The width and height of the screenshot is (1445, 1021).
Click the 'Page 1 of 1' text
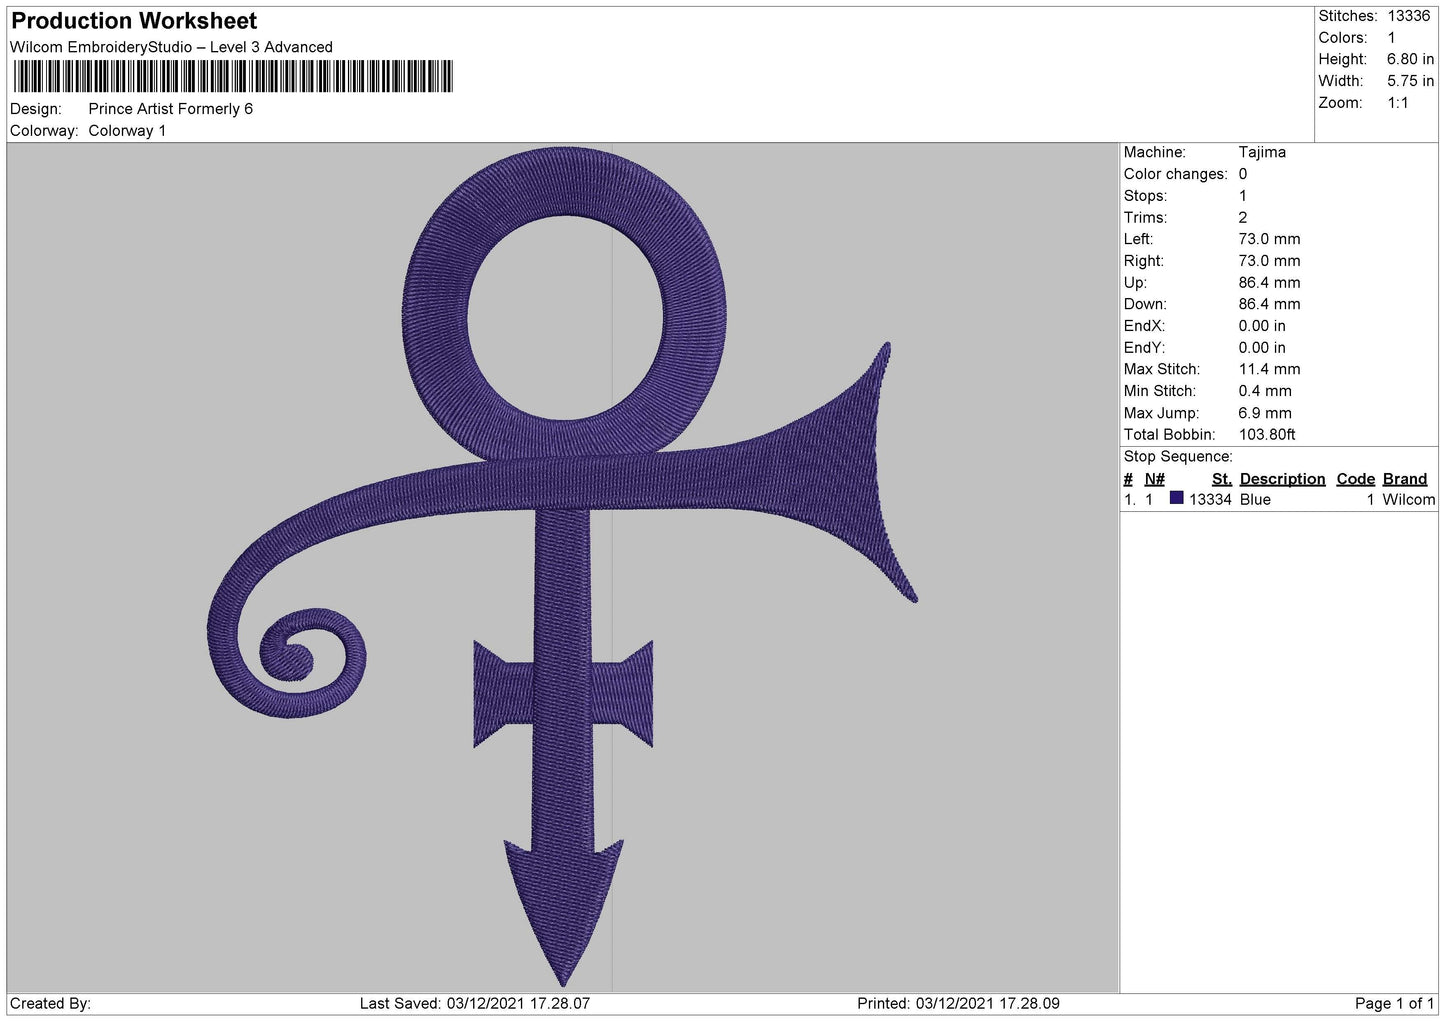point(1394,1003)
